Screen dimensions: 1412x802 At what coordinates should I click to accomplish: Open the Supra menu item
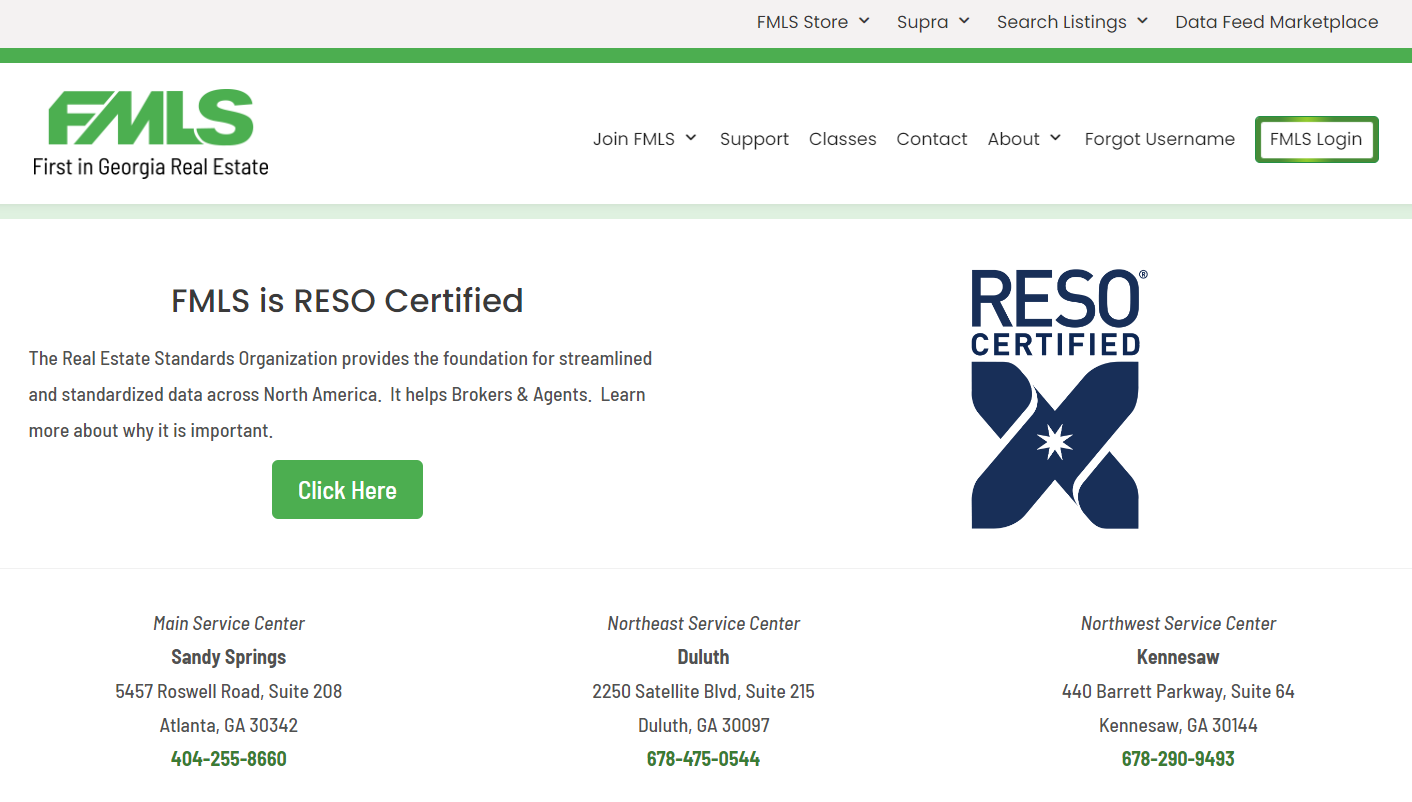click(x=922, y=22)
